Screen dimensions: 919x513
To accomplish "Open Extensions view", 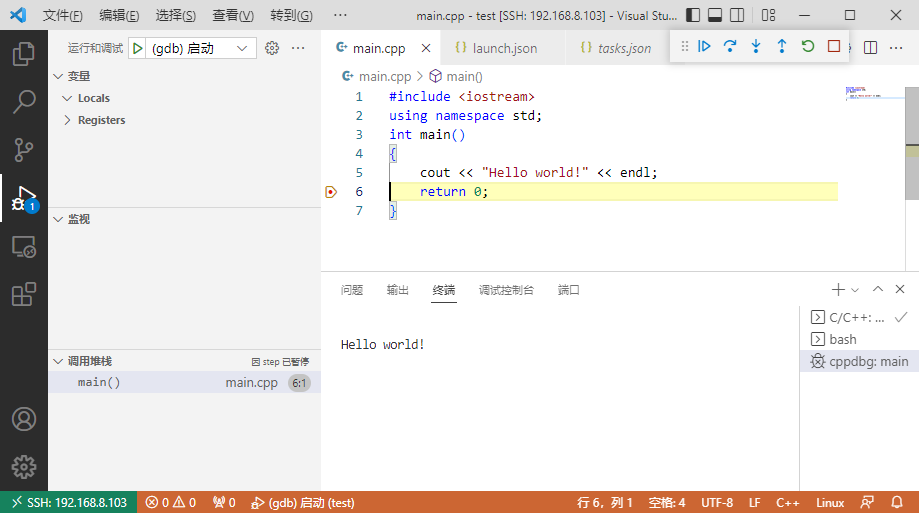I will click(23, 294).
